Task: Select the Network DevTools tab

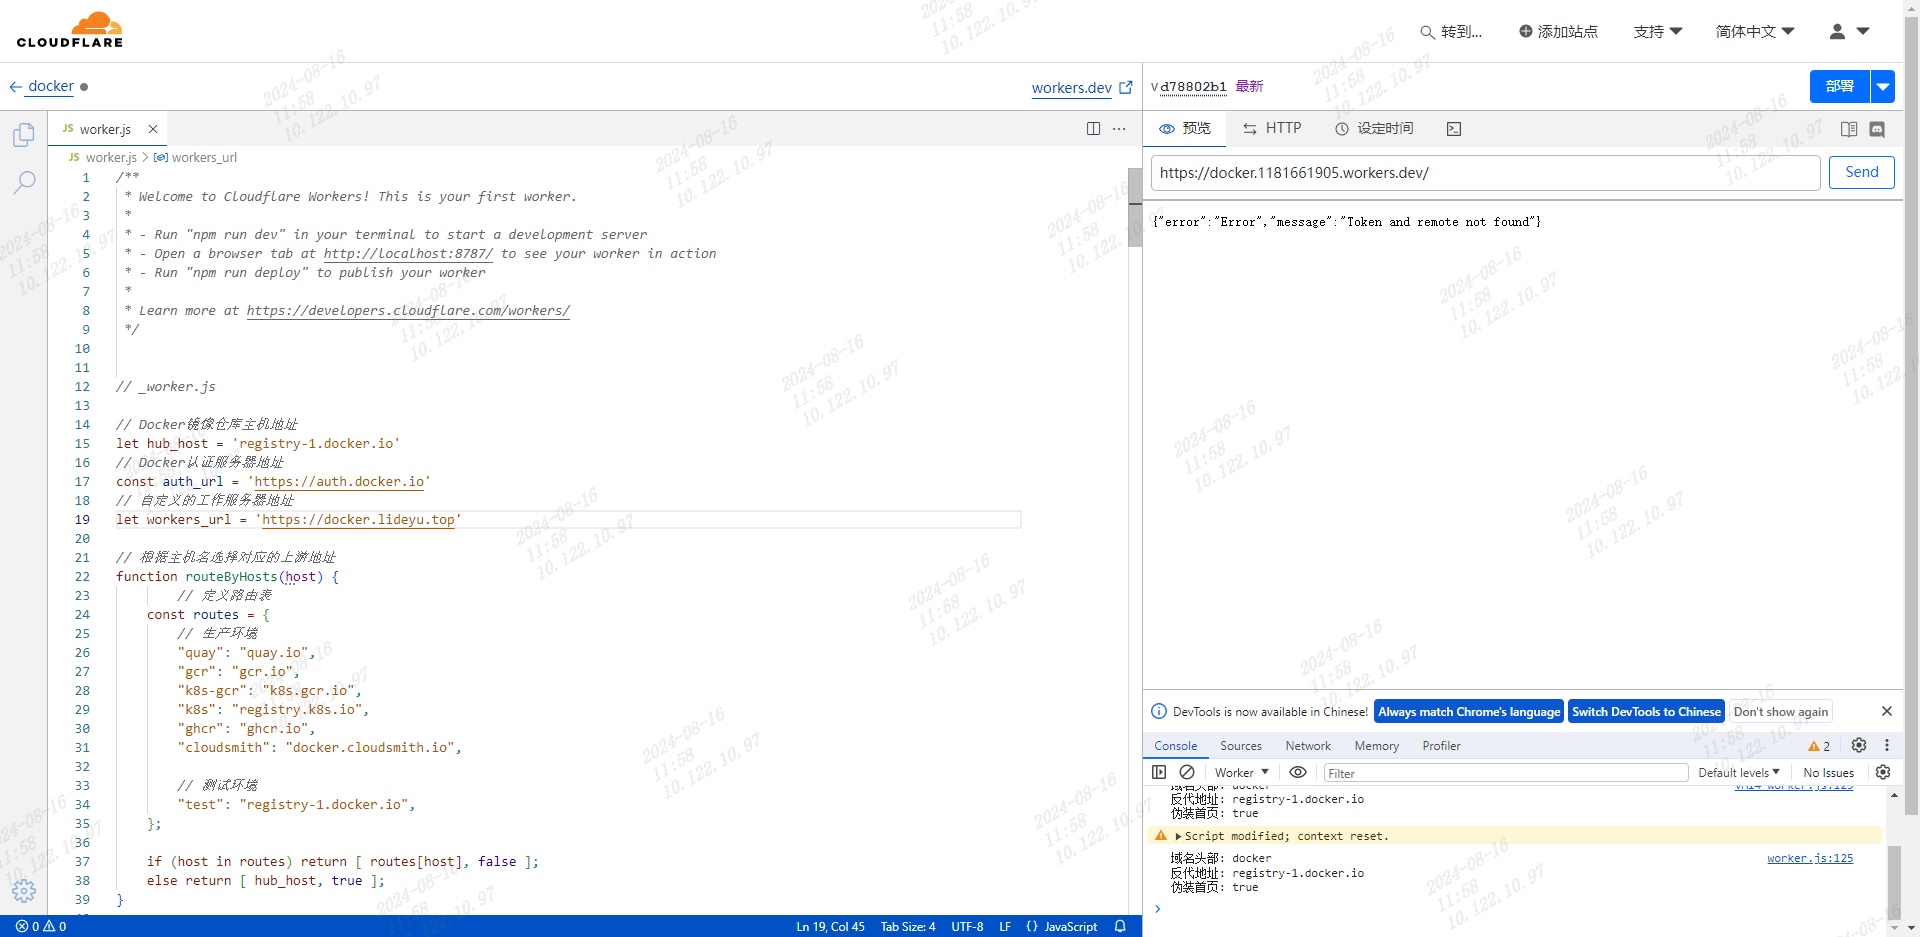Action: [x=1308, y=746]
